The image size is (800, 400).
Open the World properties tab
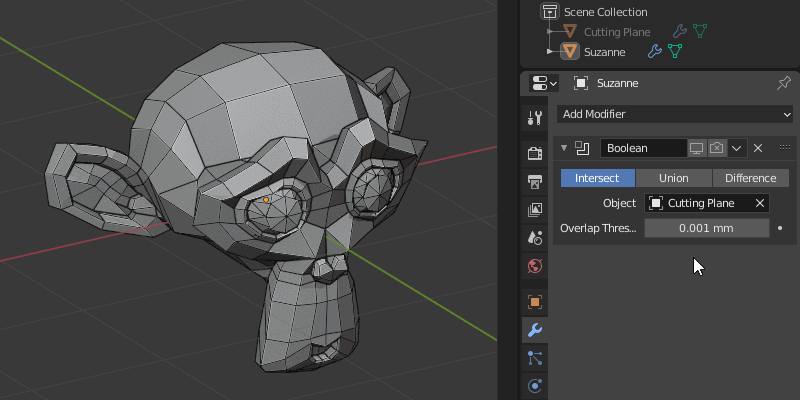(535, 266)
